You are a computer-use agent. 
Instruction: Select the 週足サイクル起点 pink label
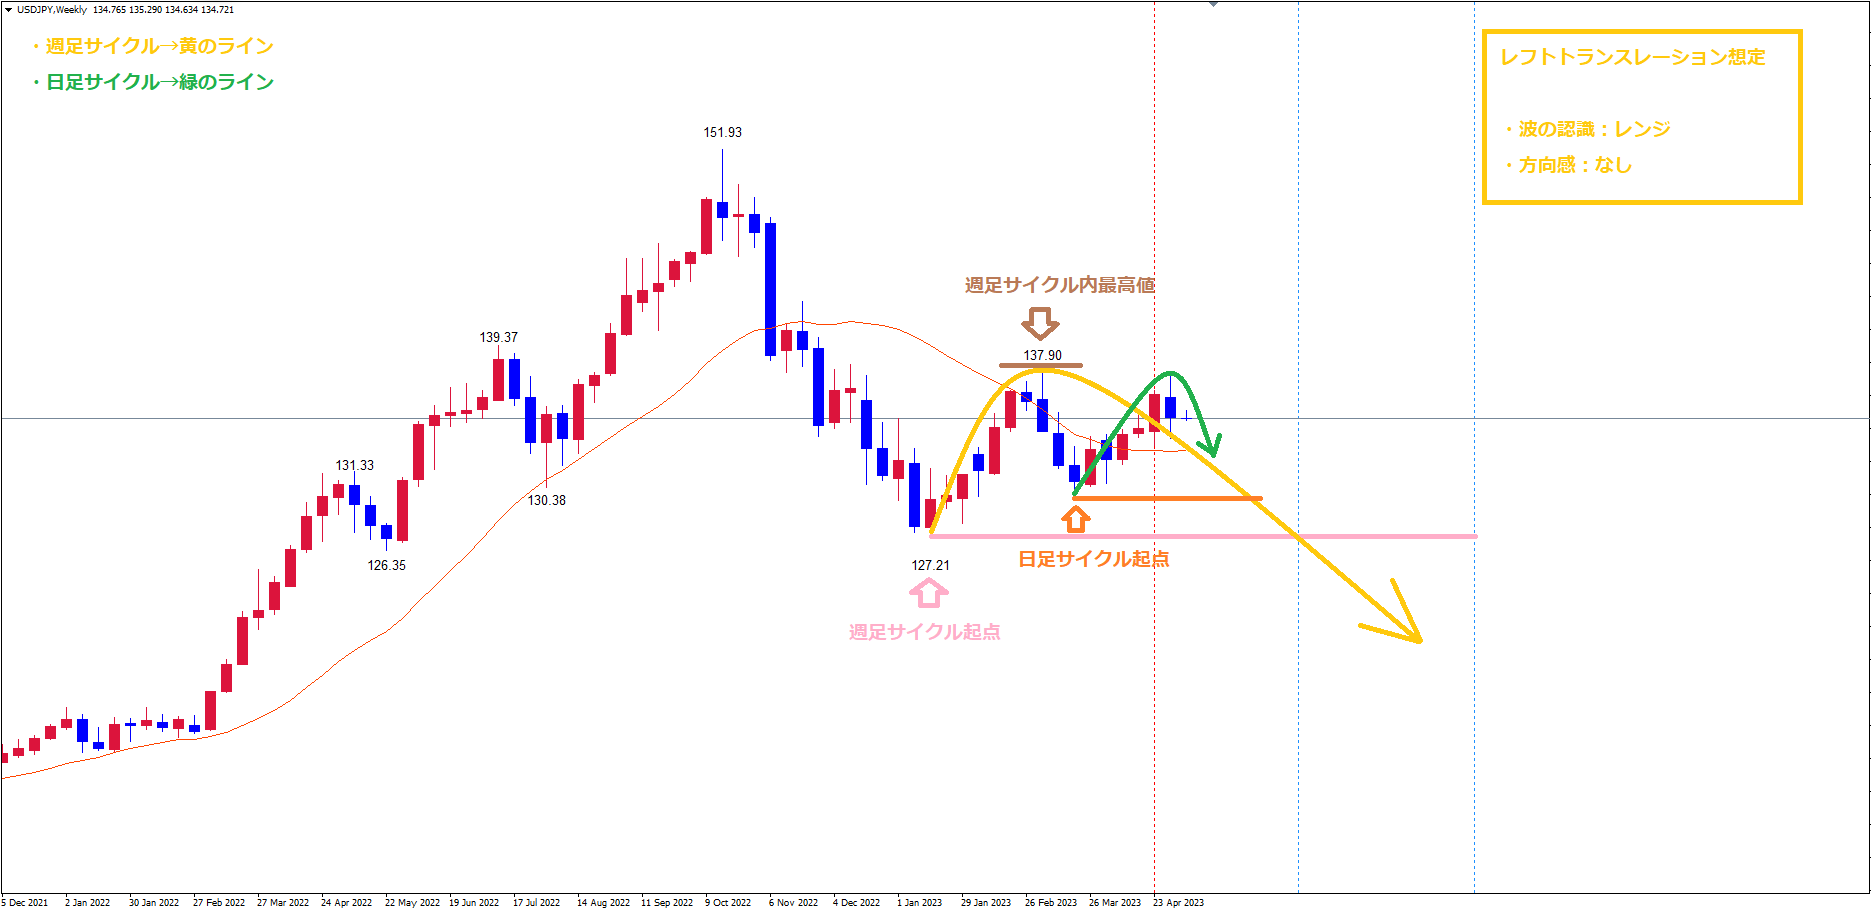click(x=924, y=632)
